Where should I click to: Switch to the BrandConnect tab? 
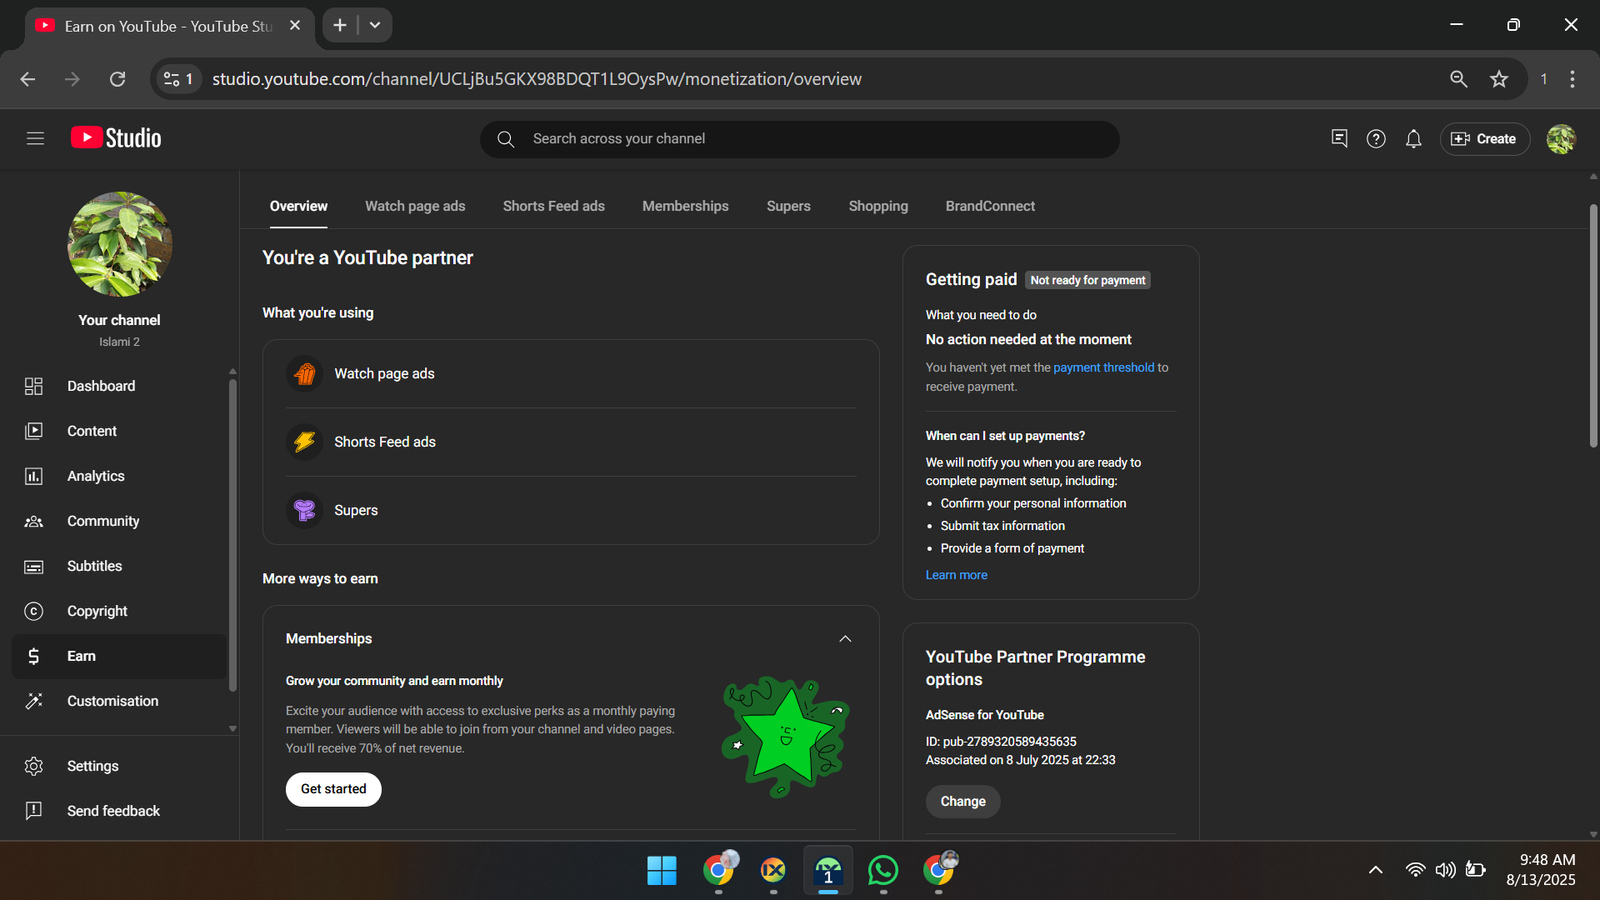click(990, 206)
